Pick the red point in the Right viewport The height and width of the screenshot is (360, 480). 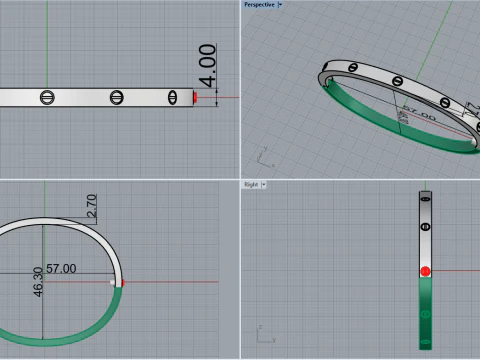(425, 271)
